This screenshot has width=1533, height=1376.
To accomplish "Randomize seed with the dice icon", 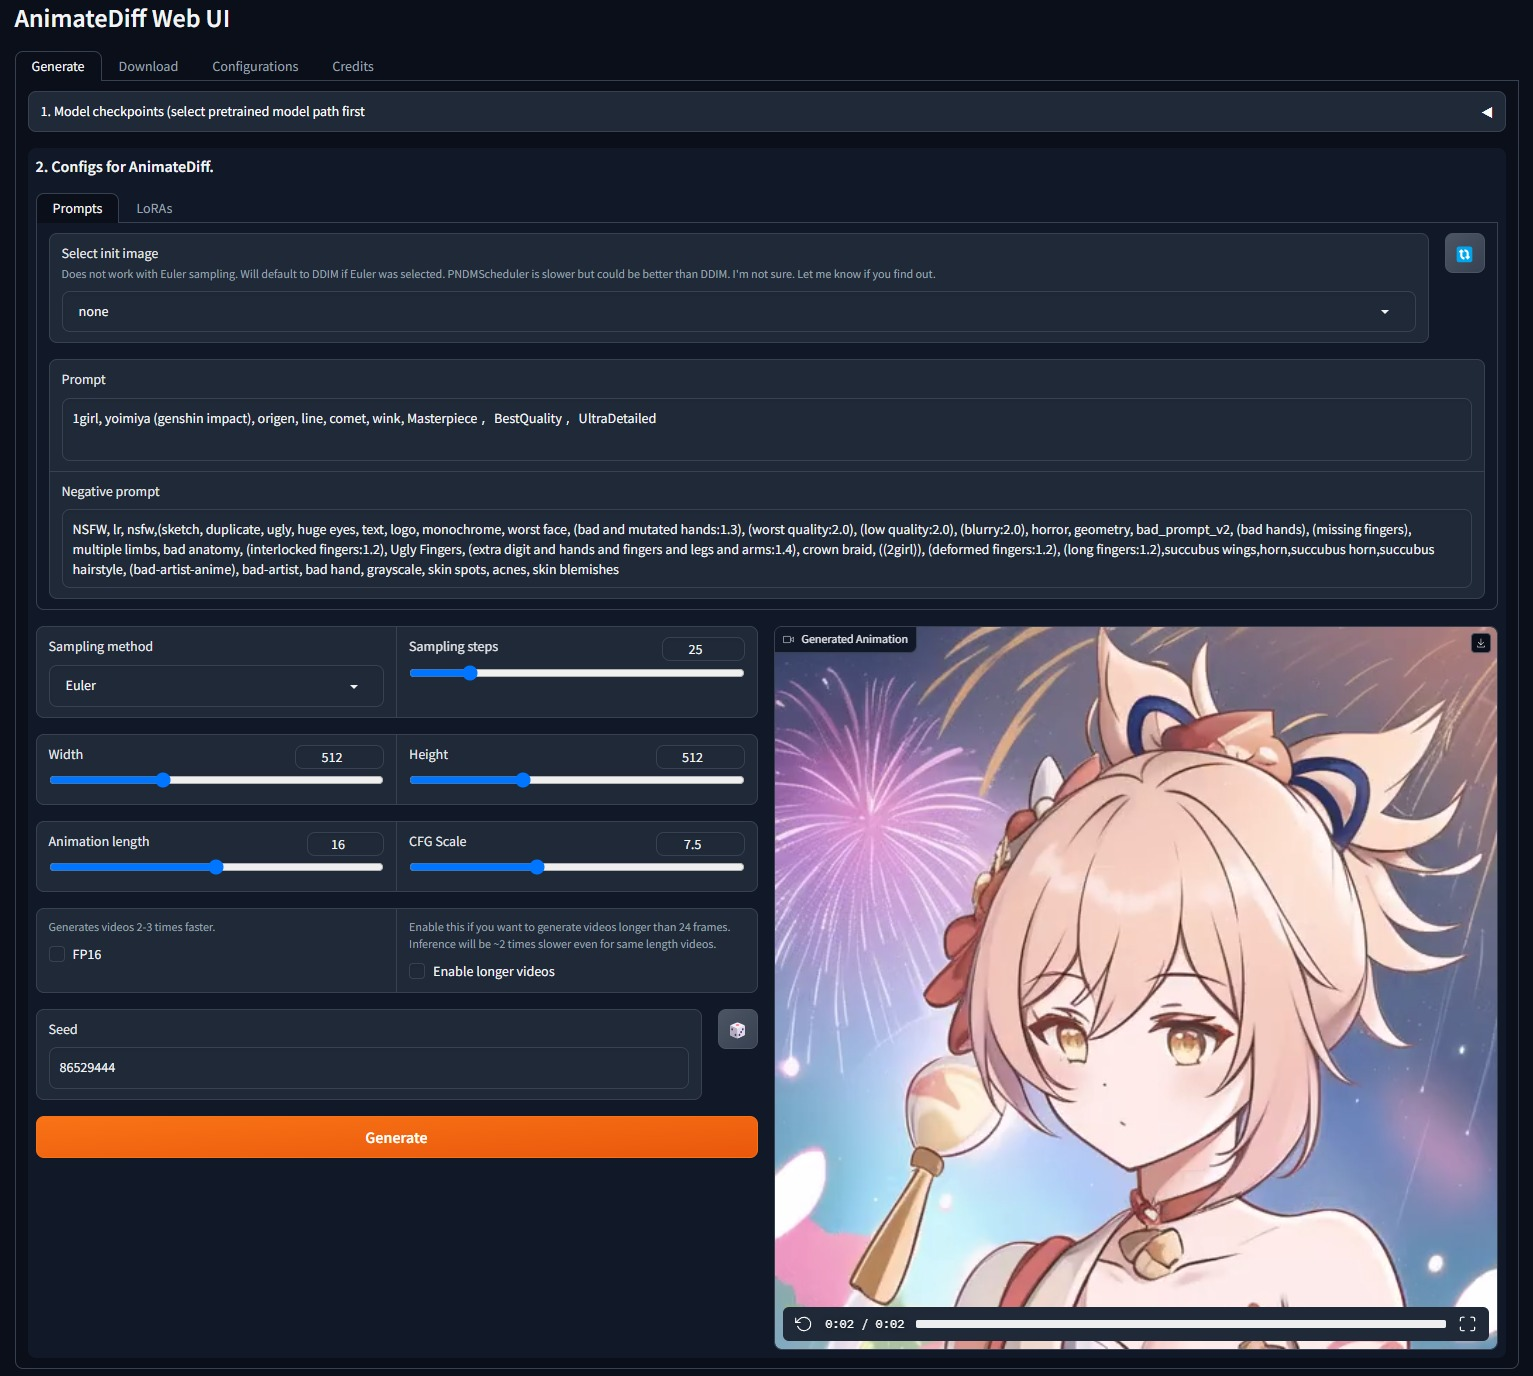I will (x=737, y=1030).
